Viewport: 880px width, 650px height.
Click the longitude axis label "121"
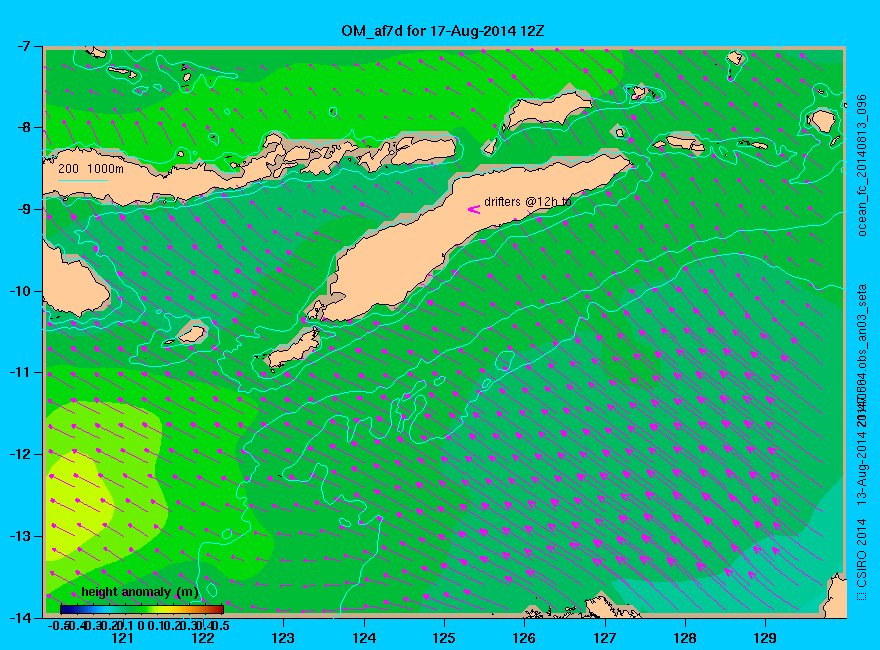click(x=122, y=638)
